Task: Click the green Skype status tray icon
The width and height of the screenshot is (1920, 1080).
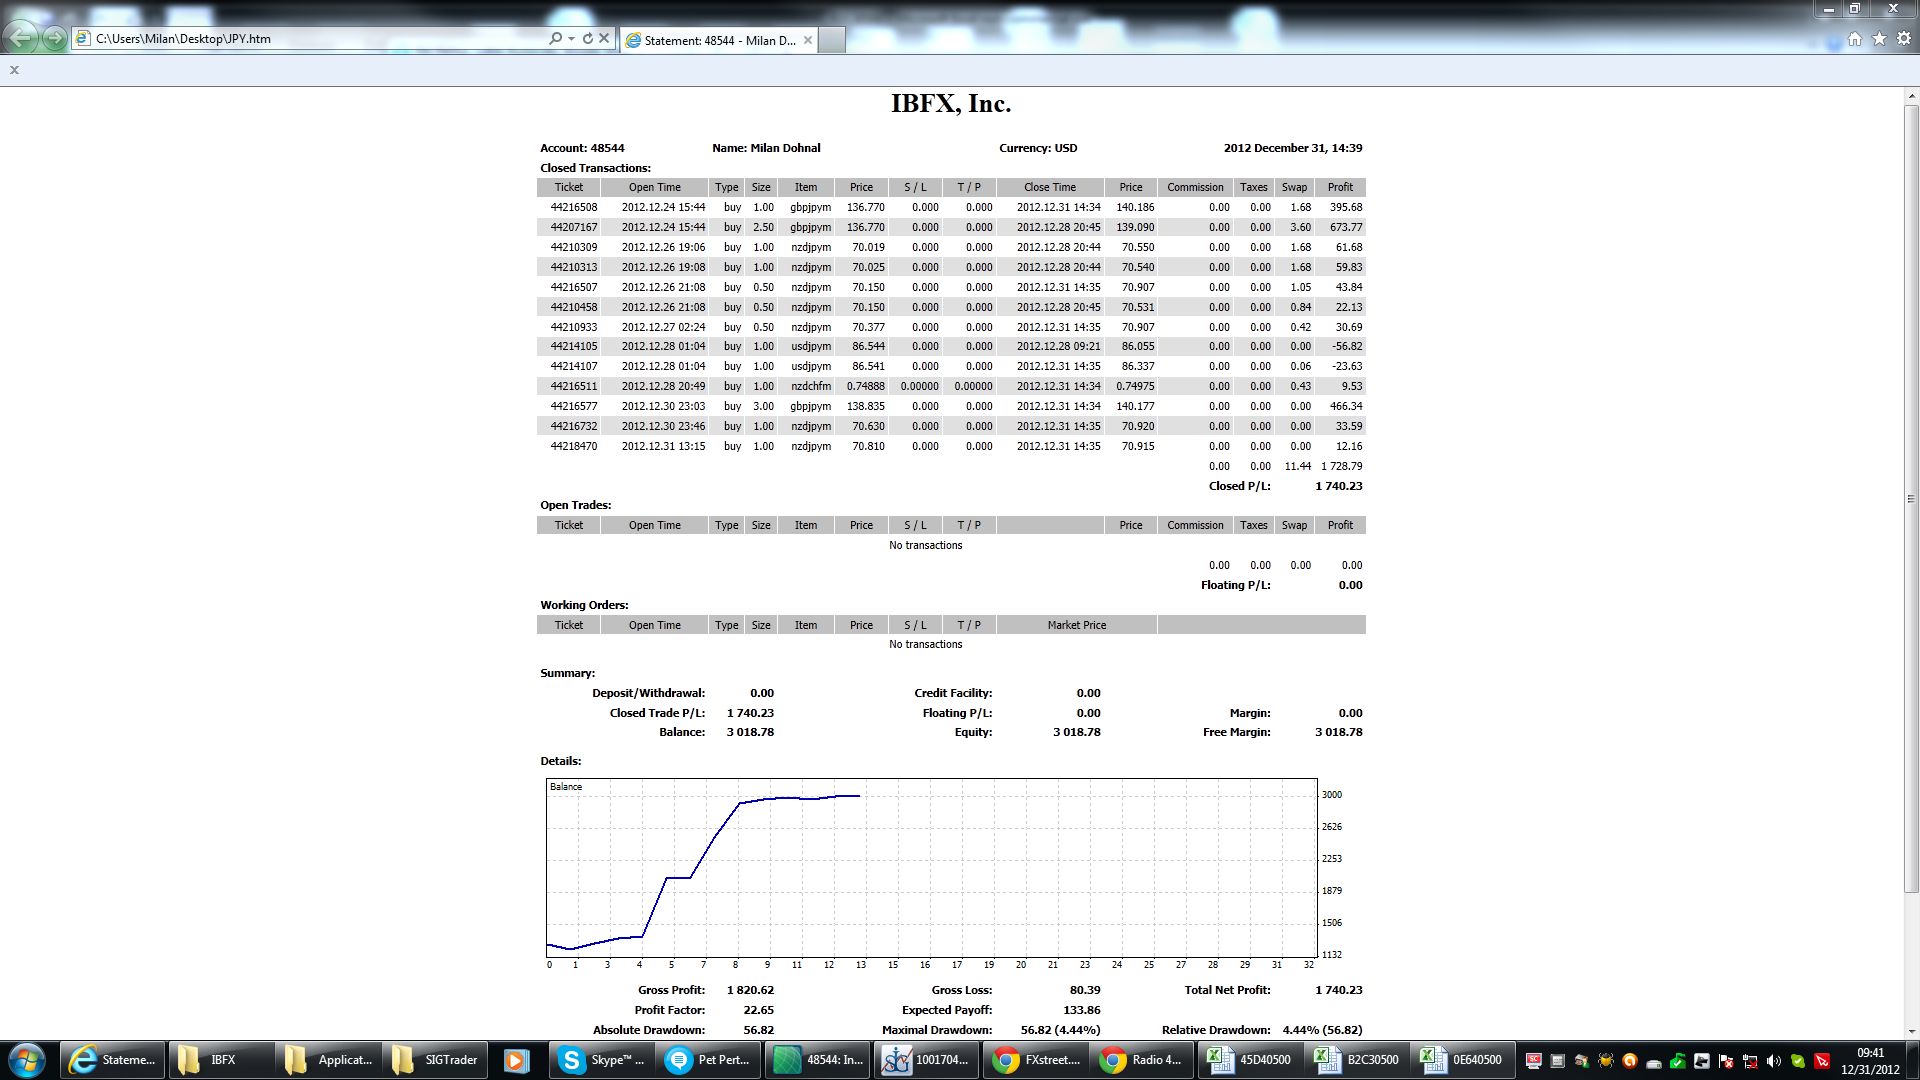Action: click(1798, 1061)
